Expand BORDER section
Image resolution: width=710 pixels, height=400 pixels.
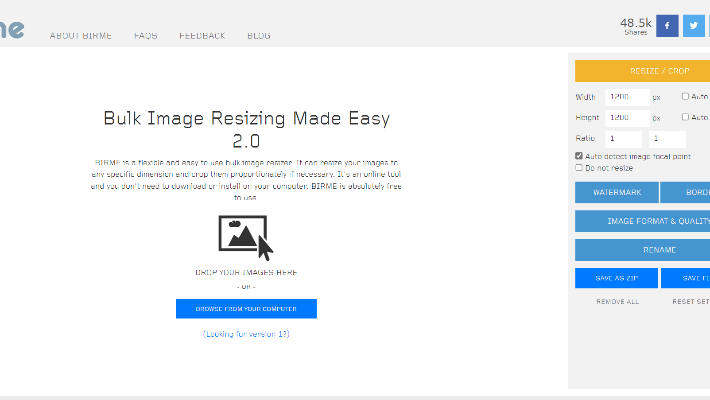coord(685,193)
